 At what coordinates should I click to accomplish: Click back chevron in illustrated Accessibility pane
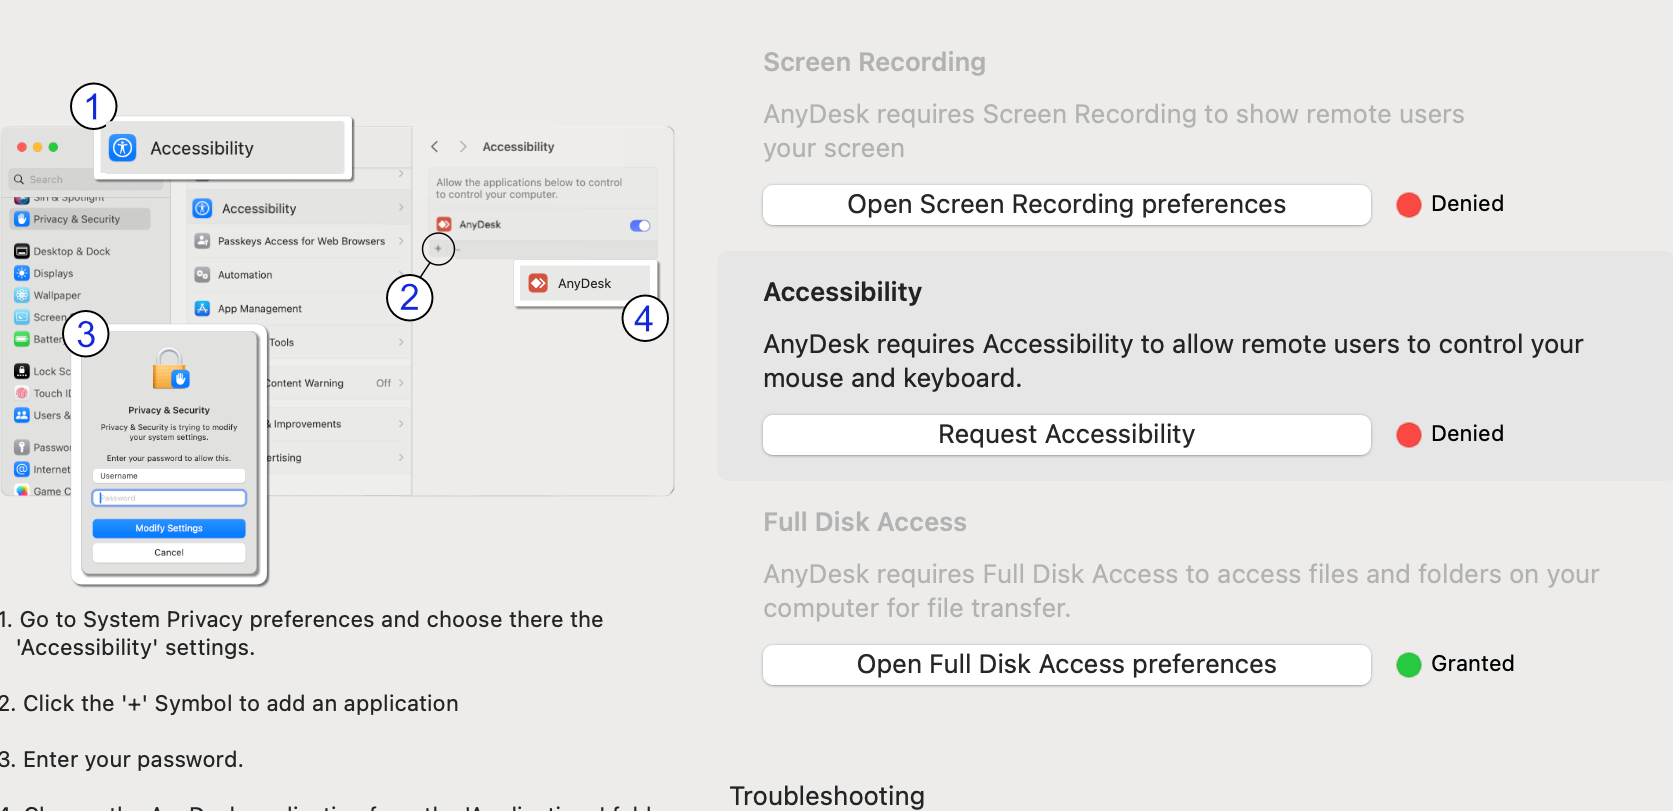click(x=435, y=146)
